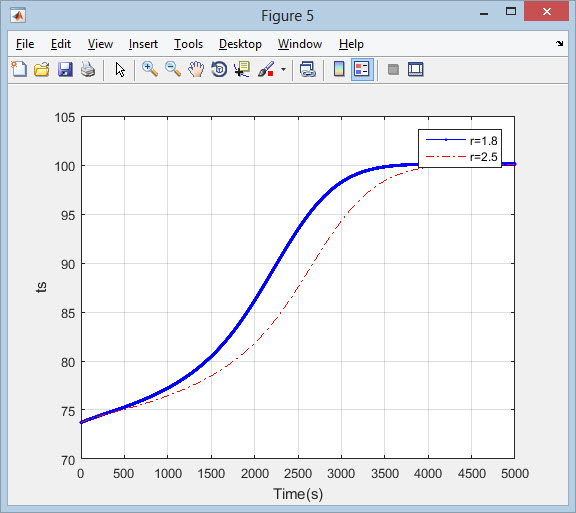576x513 pixels.
Task: Choose the Data Cursor tool
Action: pyautogui.click(x=242, y=69)
